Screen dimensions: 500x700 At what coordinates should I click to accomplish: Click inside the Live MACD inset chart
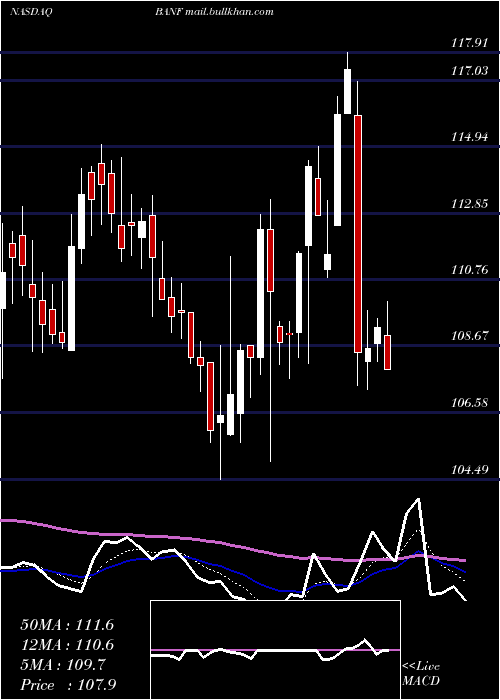(275, 650)
